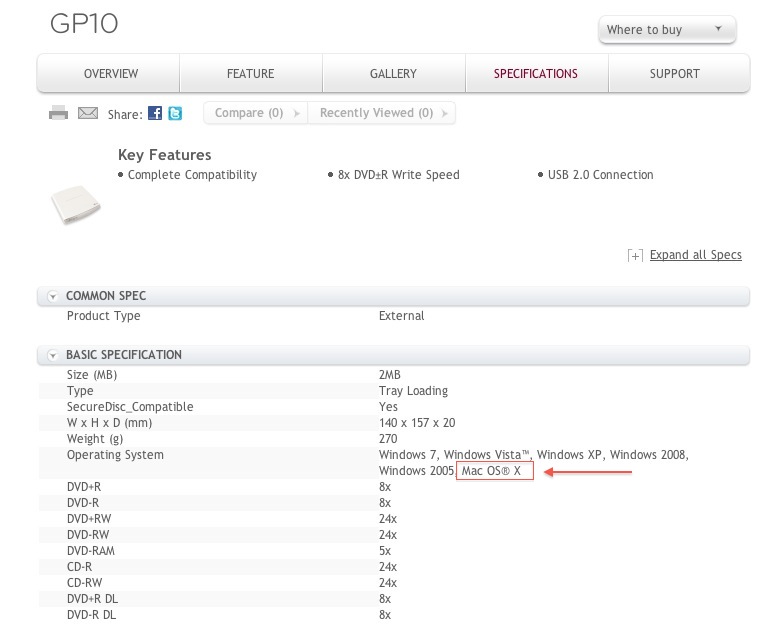
Task: Switch to the FEATURE tab
Action: pyautogui.click(x=251, y=74)
